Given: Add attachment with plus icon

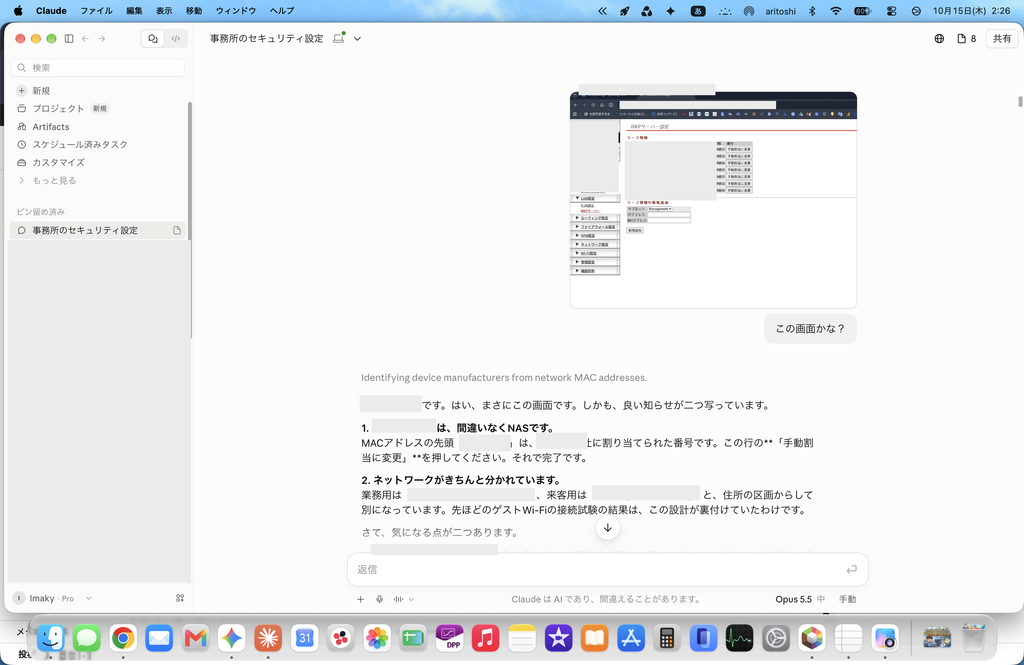Looking at the screenshot, I should pos(360,599).
